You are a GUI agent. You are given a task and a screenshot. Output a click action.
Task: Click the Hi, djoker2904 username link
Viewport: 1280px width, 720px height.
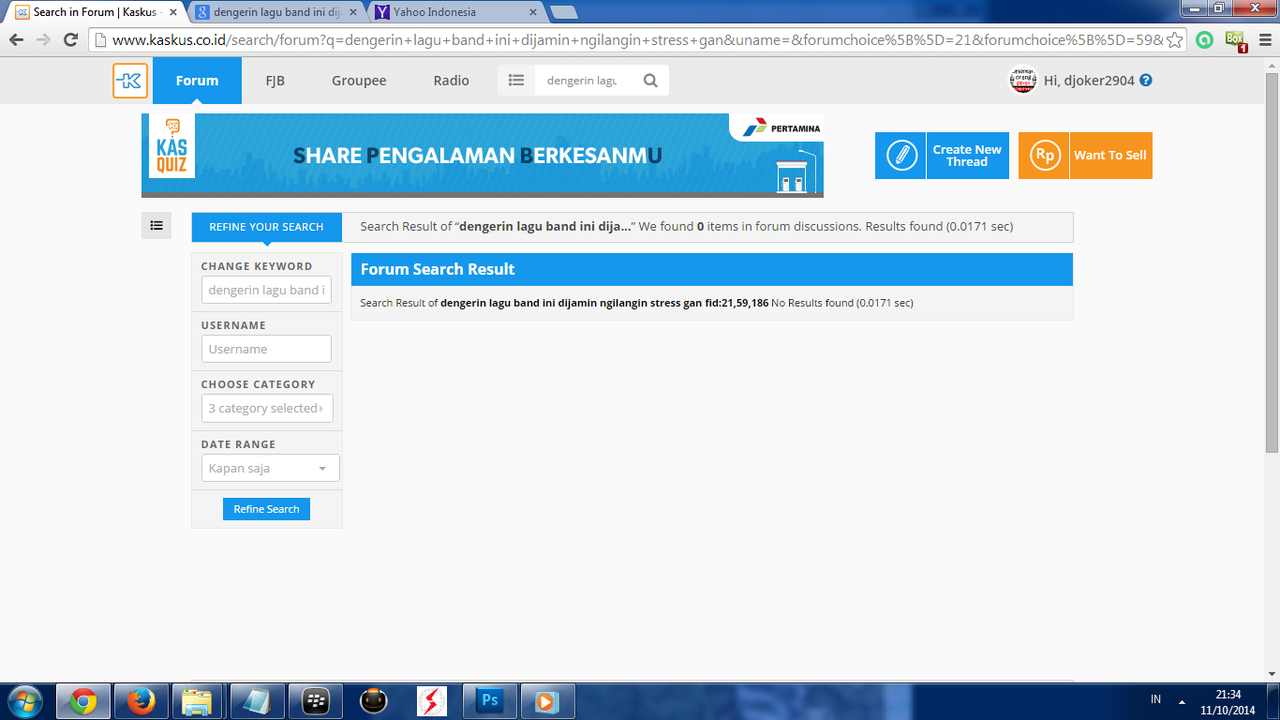click(x=1089, y=81)
